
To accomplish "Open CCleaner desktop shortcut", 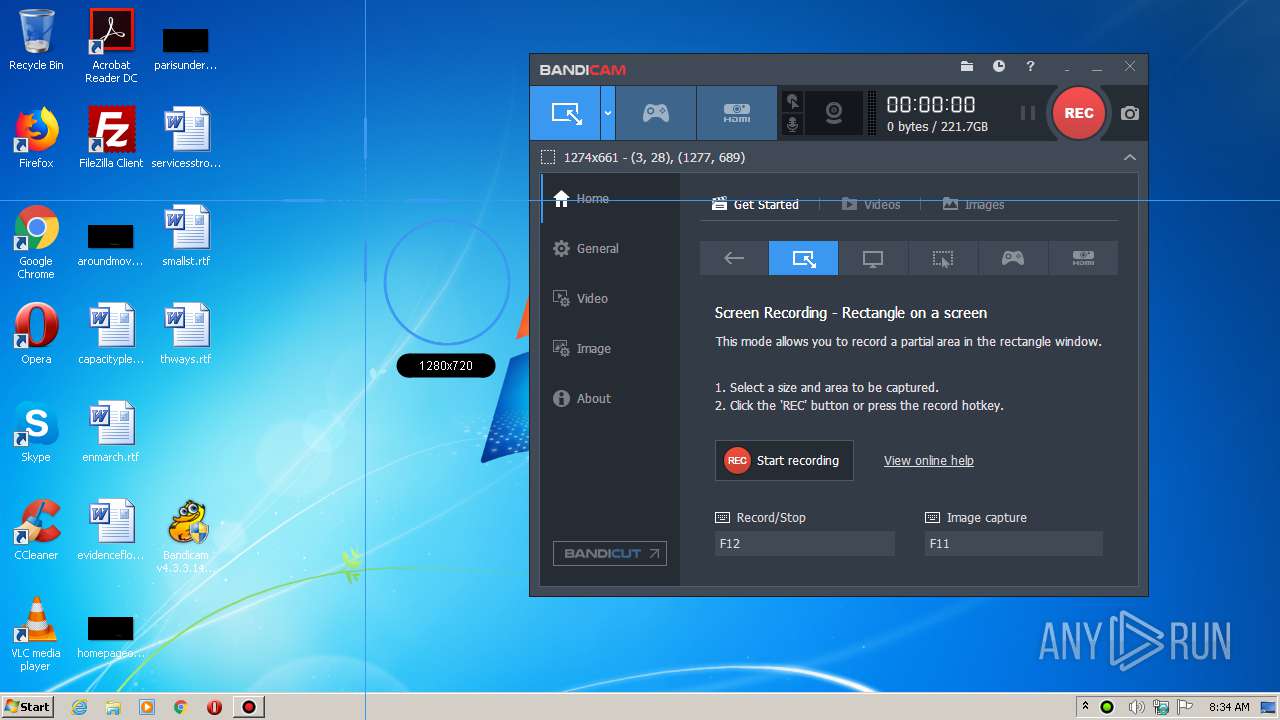I will point(36,530).
